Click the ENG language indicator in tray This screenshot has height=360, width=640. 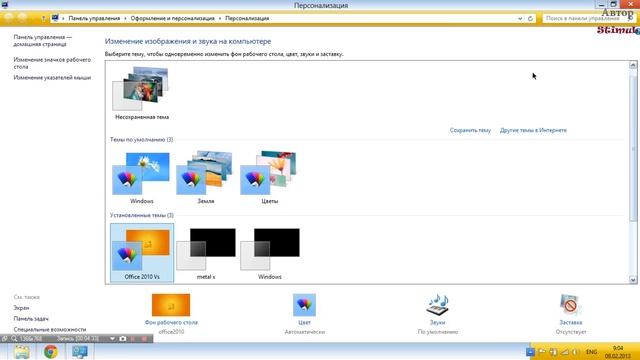591,352
